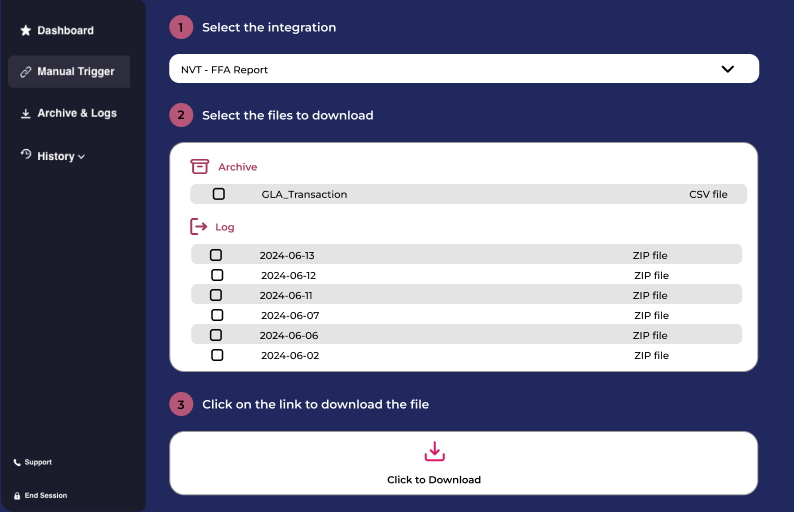Image resolution: width=794 pixels, height=512 pixels.
Task: Click the integration dropdown chevron arrow
Action: point(728,69)
